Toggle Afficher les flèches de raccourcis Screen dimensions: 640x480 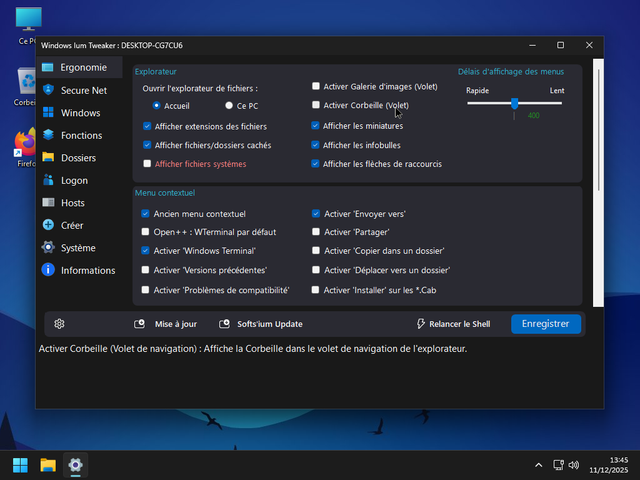click(x=315, y=164)
